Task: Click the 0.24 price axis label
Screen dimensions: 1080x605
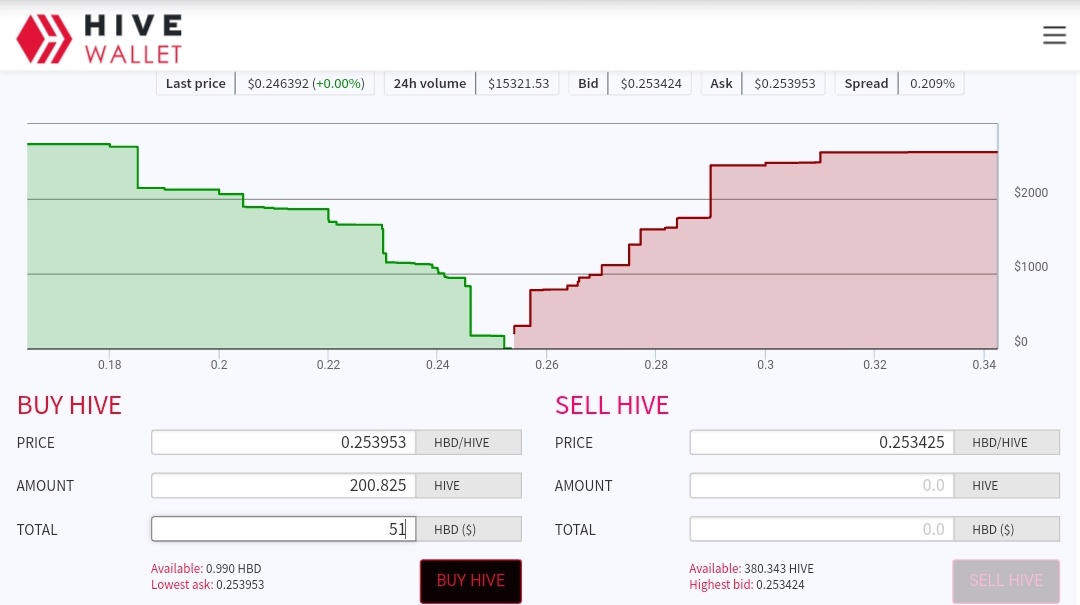Action: 437,365
